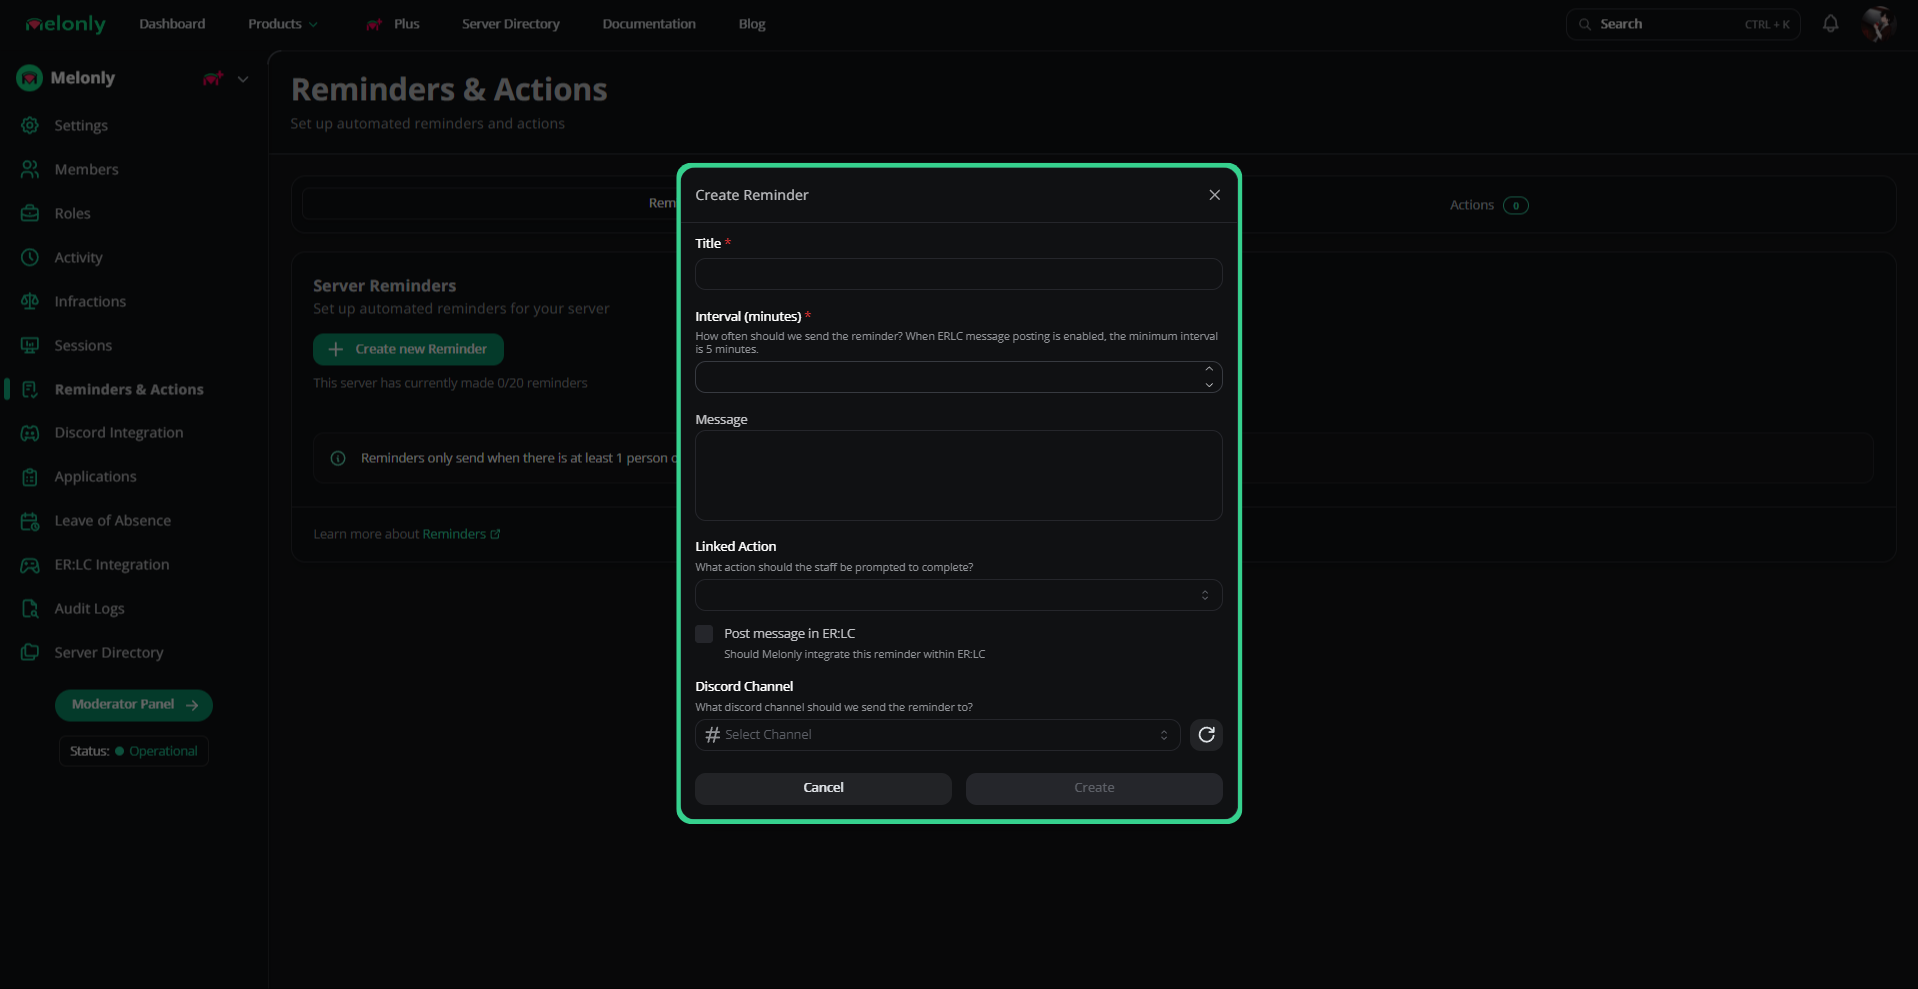Open Dashboard in top navigation

(172, 24)
